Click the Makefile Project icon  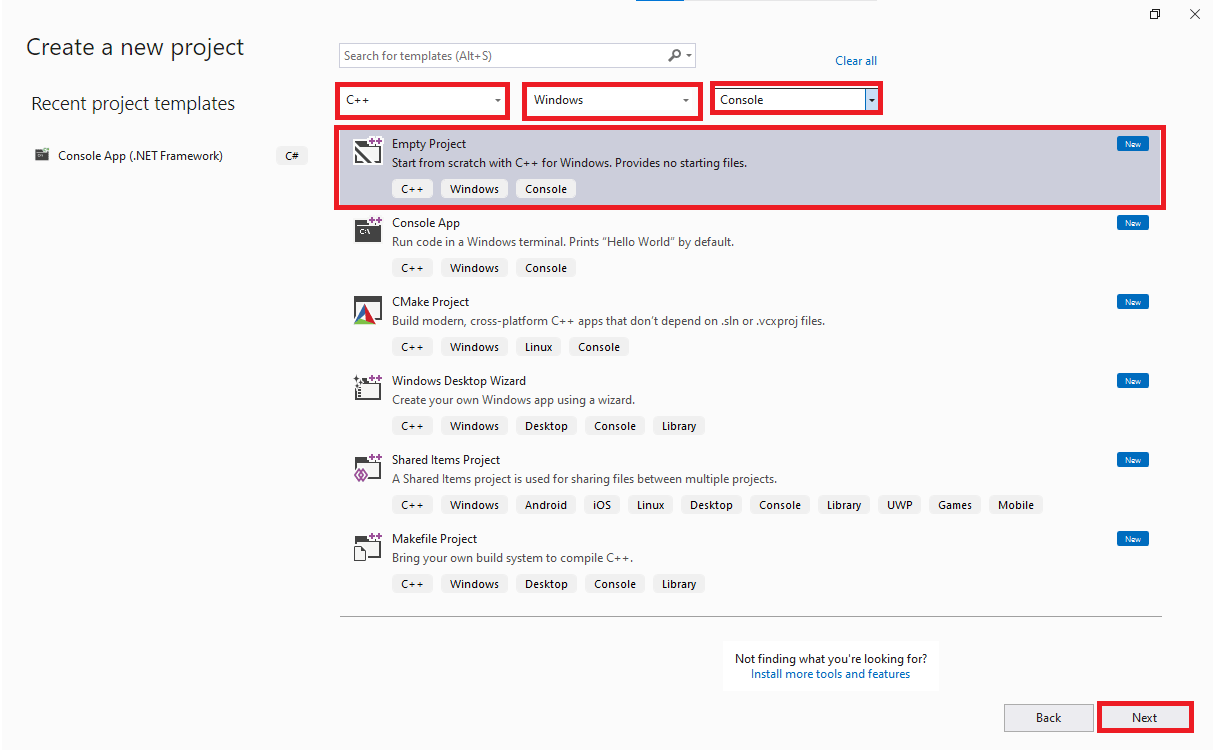[368, 546]
